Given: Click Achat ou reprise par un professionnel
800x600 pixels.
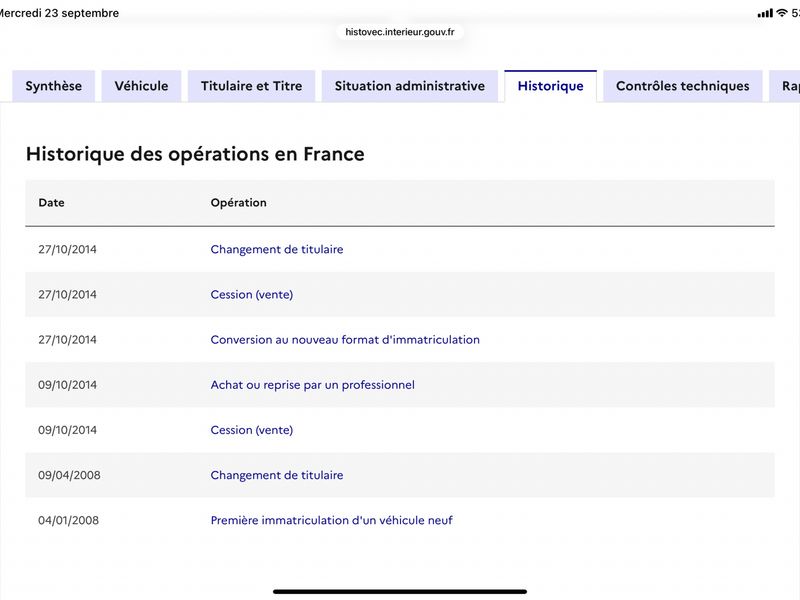Looking at the screenshot, I should tap(312, 385).
